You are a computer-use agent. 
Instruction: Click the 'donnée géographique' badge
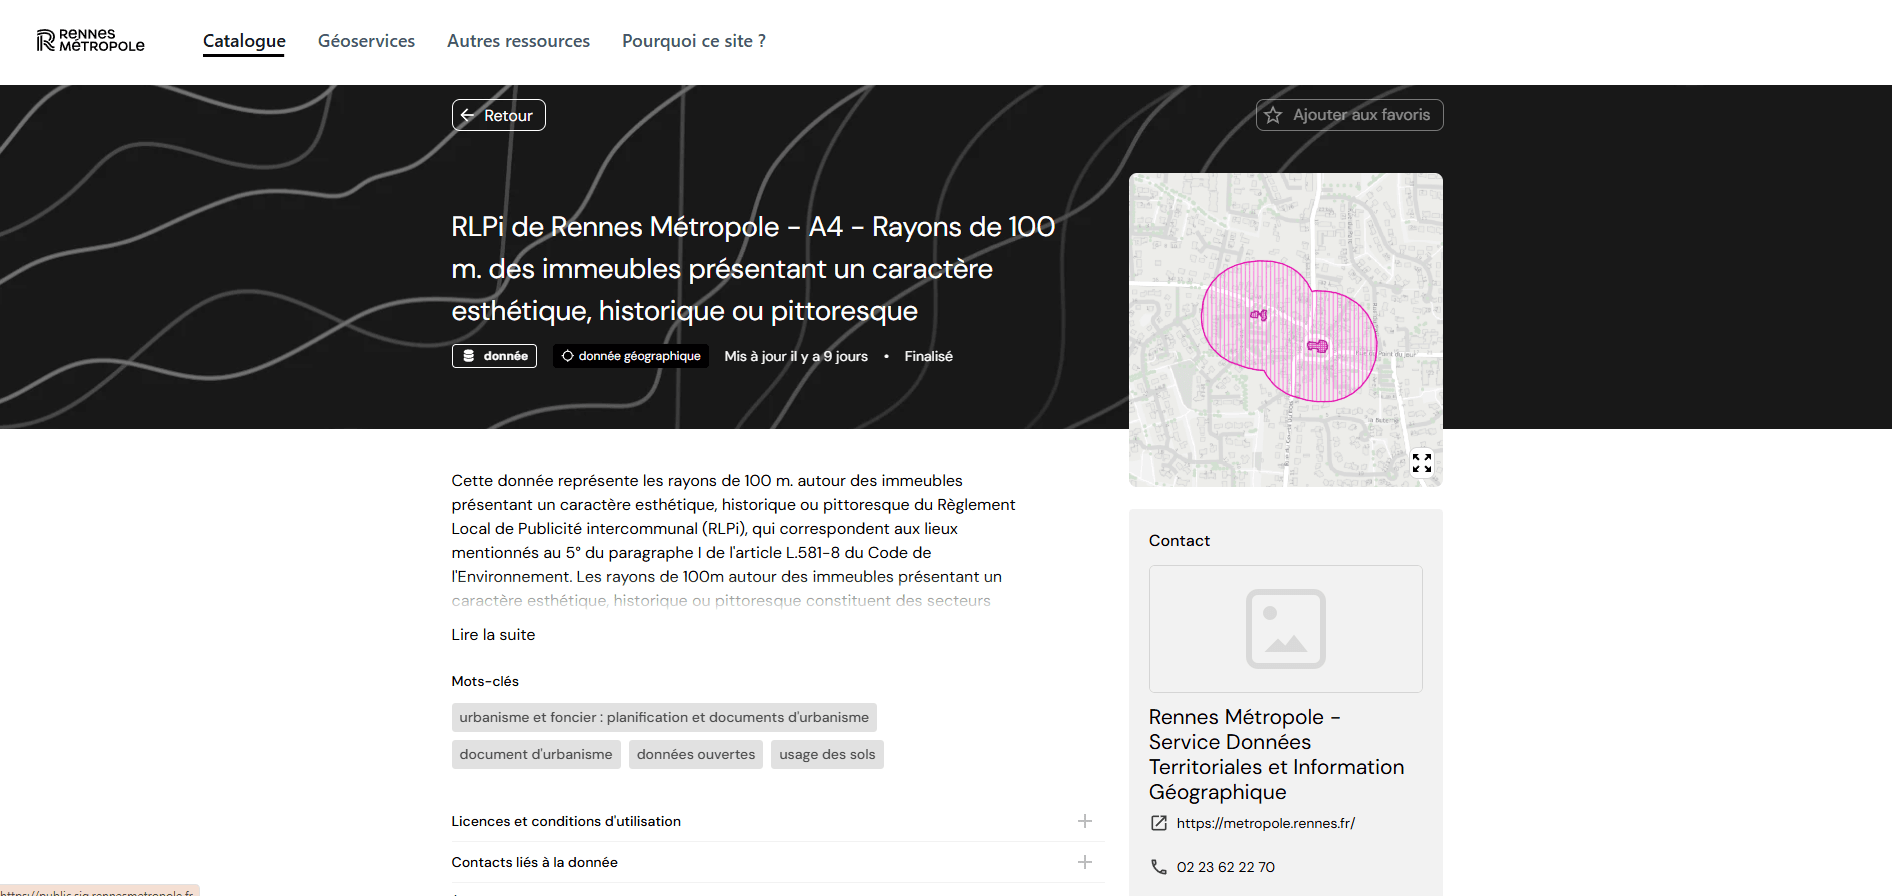(631, 356)
